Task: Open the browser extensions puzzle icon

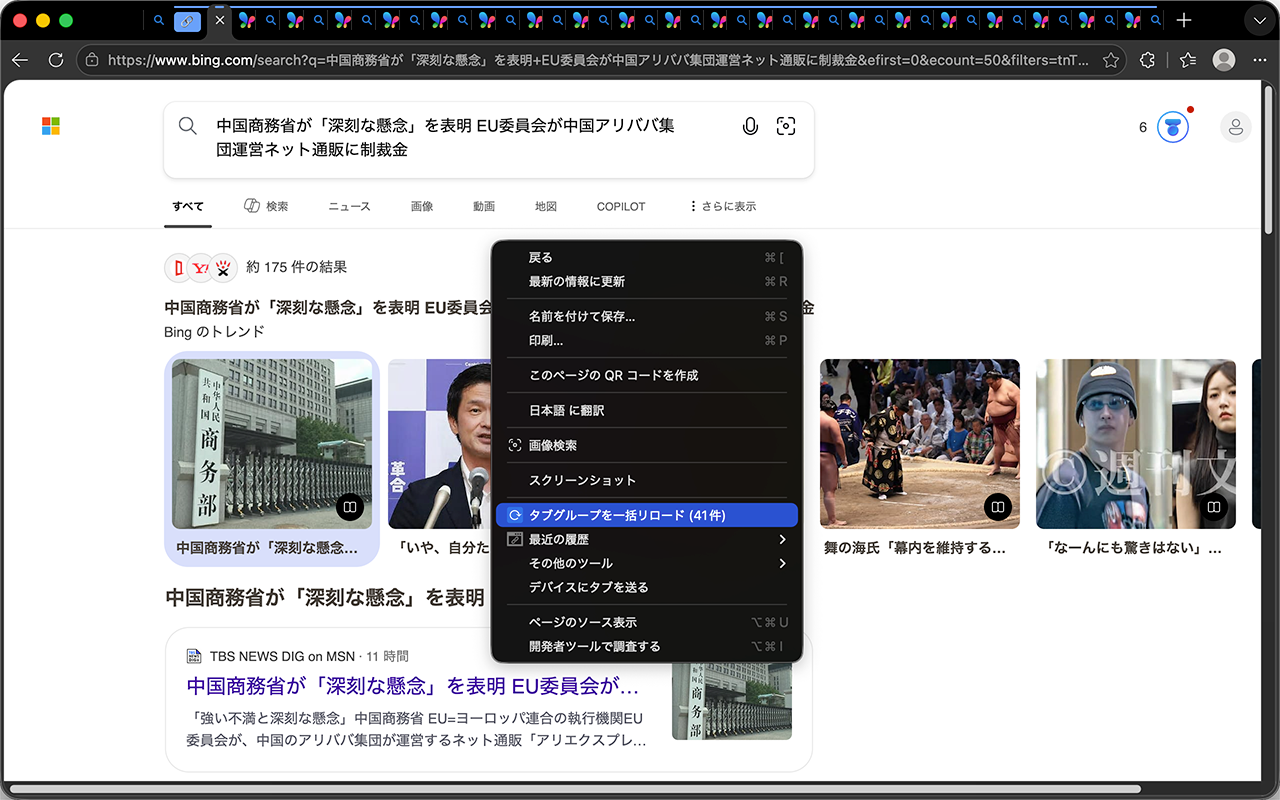Action: click(1148, 60)
